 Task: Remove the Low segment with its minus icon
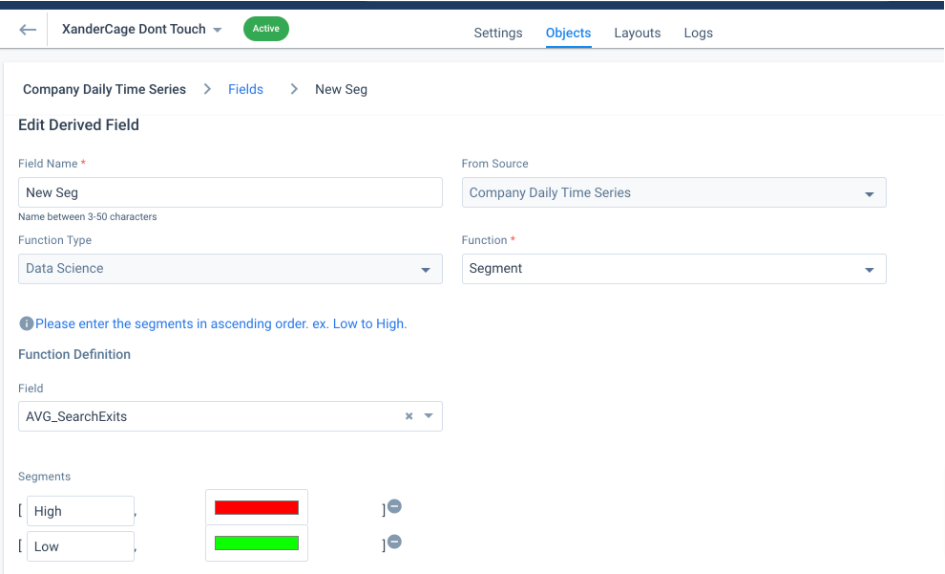(395, 542)
